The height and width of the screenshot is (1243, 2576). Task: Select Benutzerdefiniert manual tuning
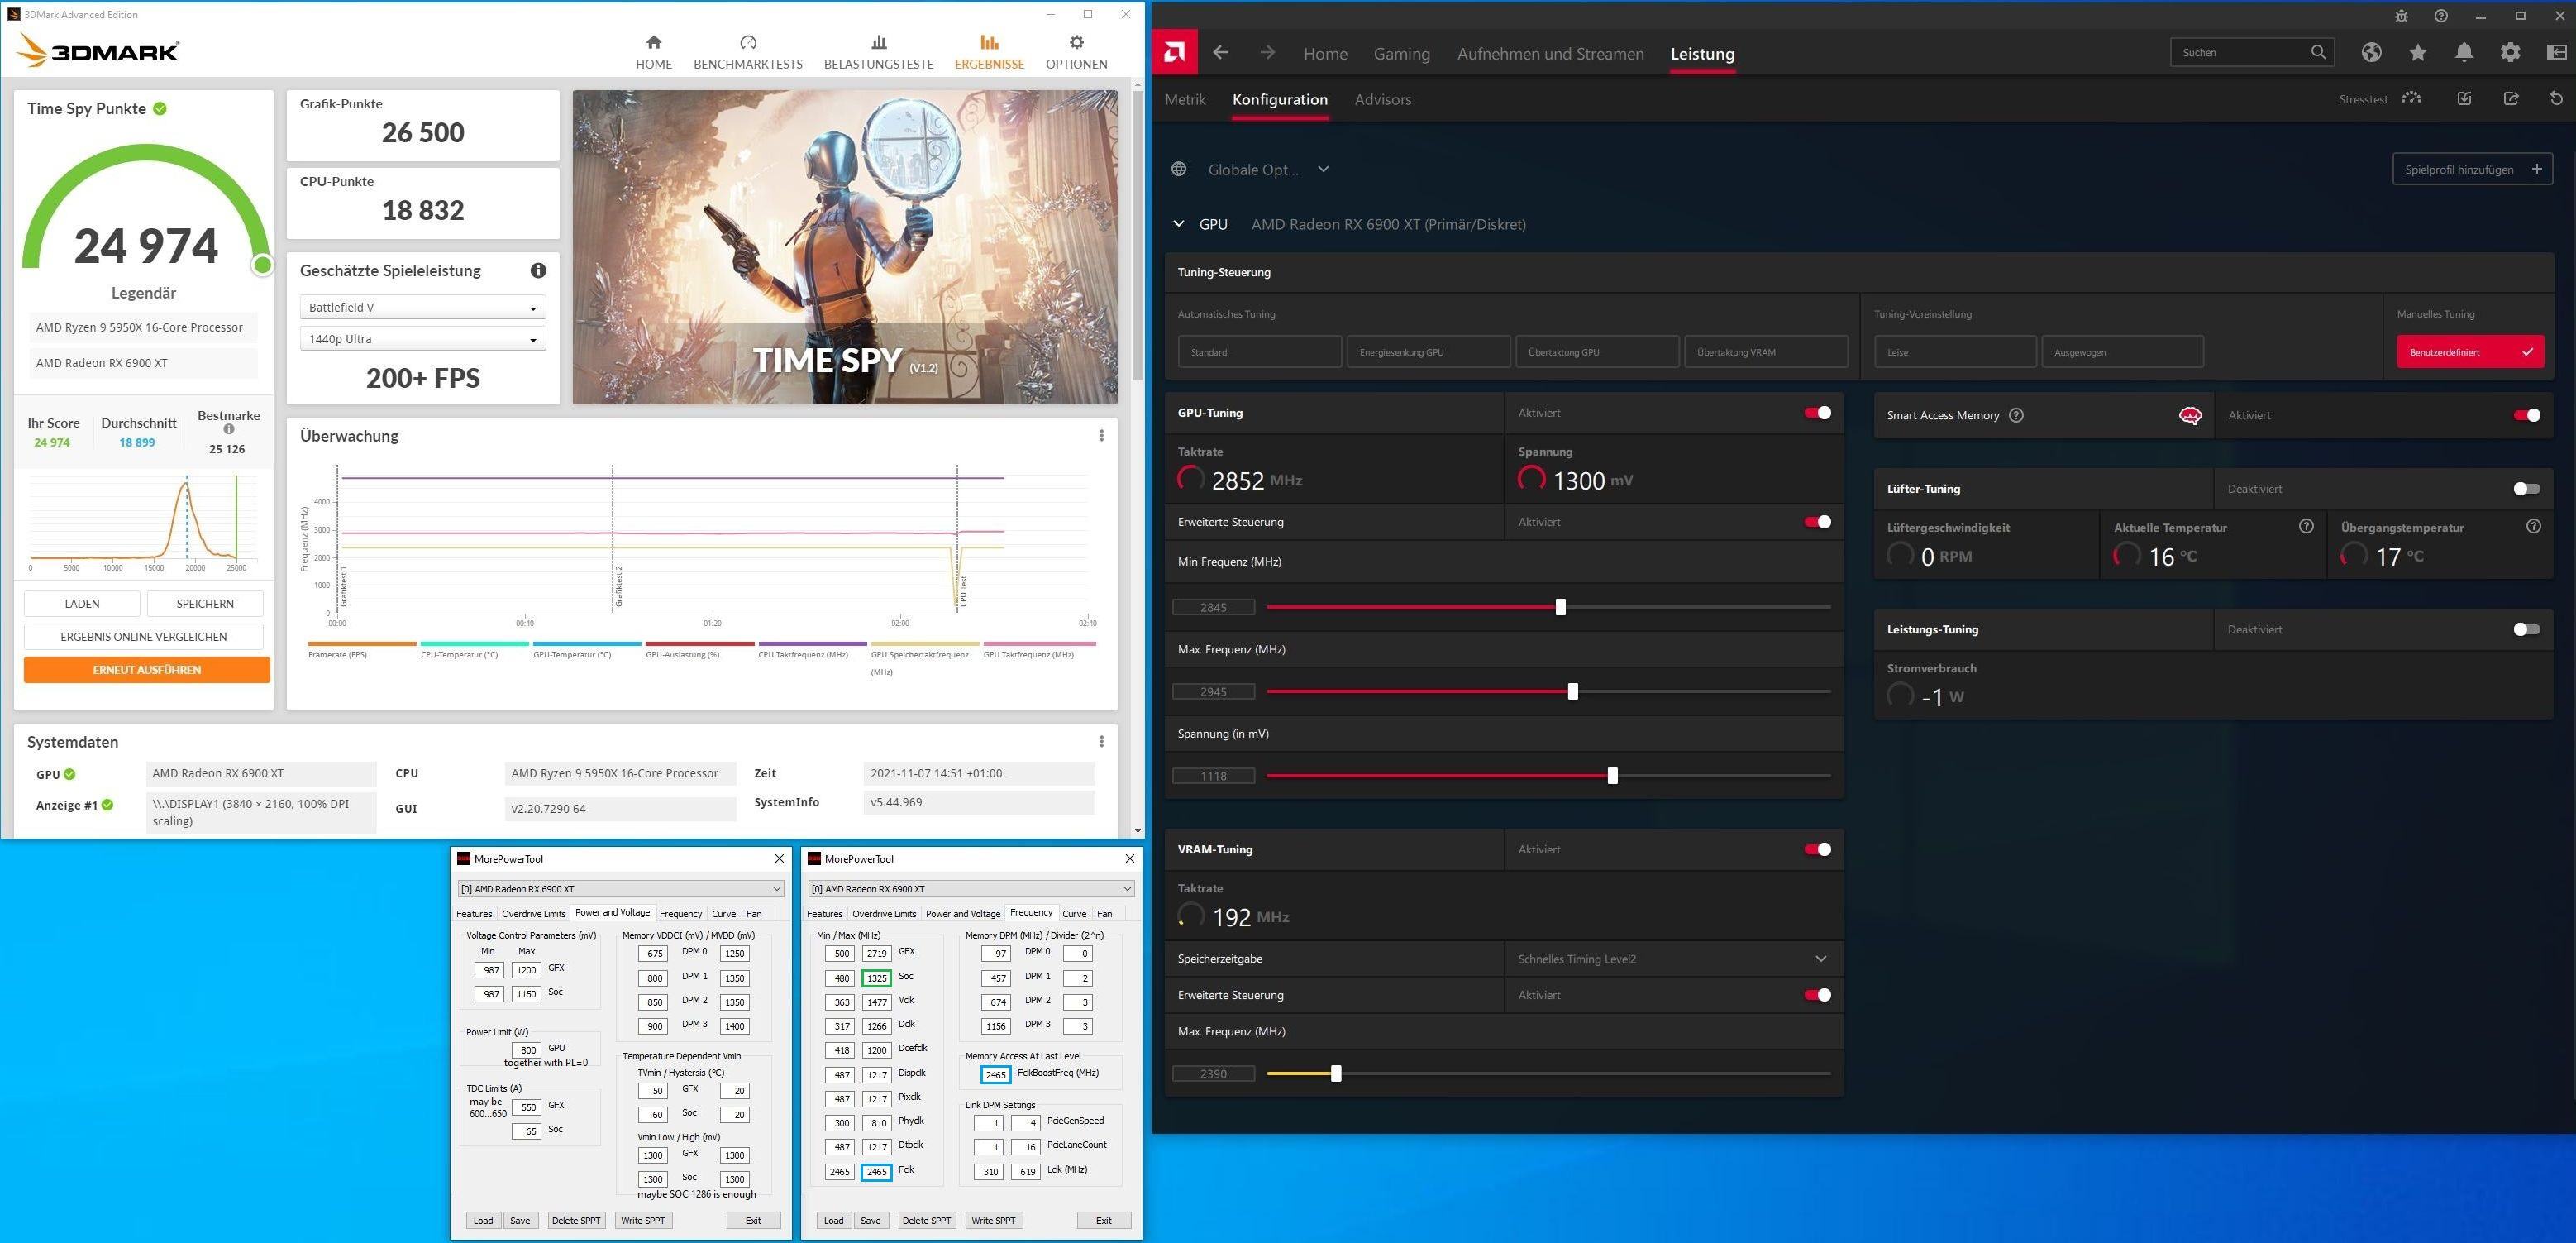(2470, 352)
